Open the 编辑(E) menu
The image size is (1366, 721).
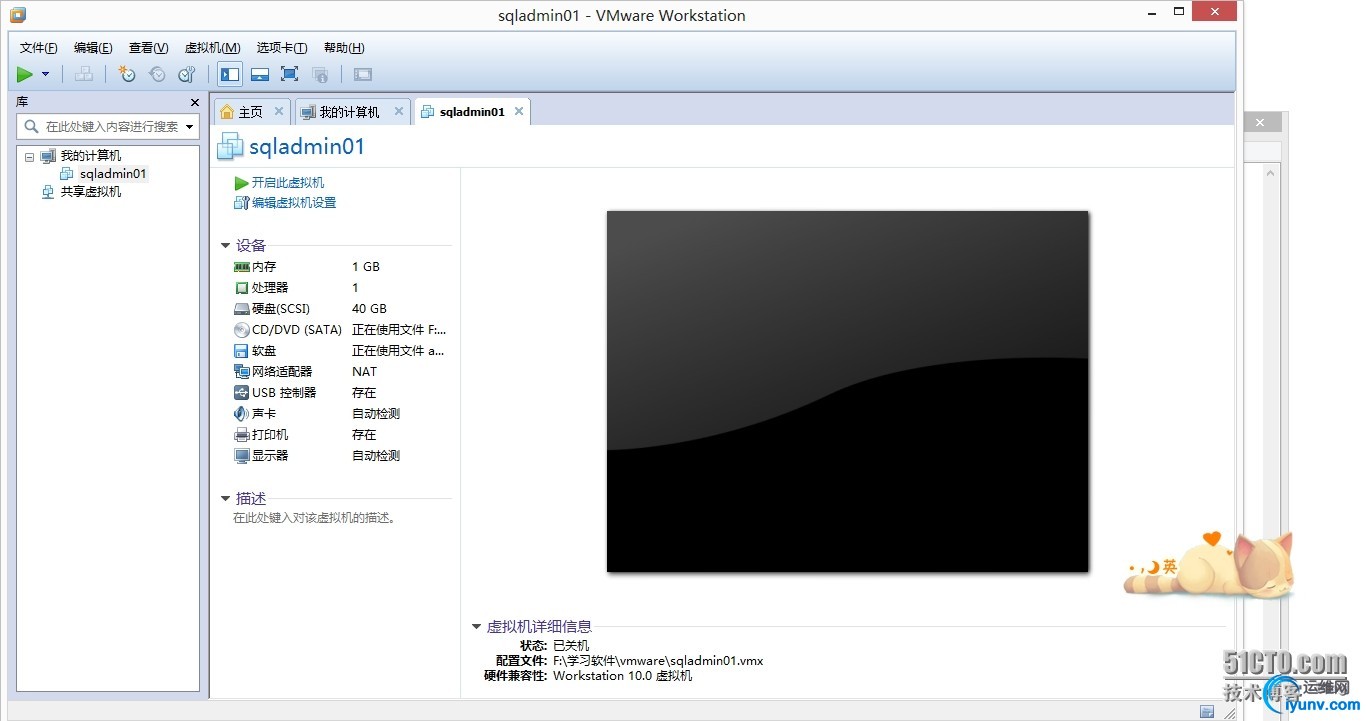point(93,48)
